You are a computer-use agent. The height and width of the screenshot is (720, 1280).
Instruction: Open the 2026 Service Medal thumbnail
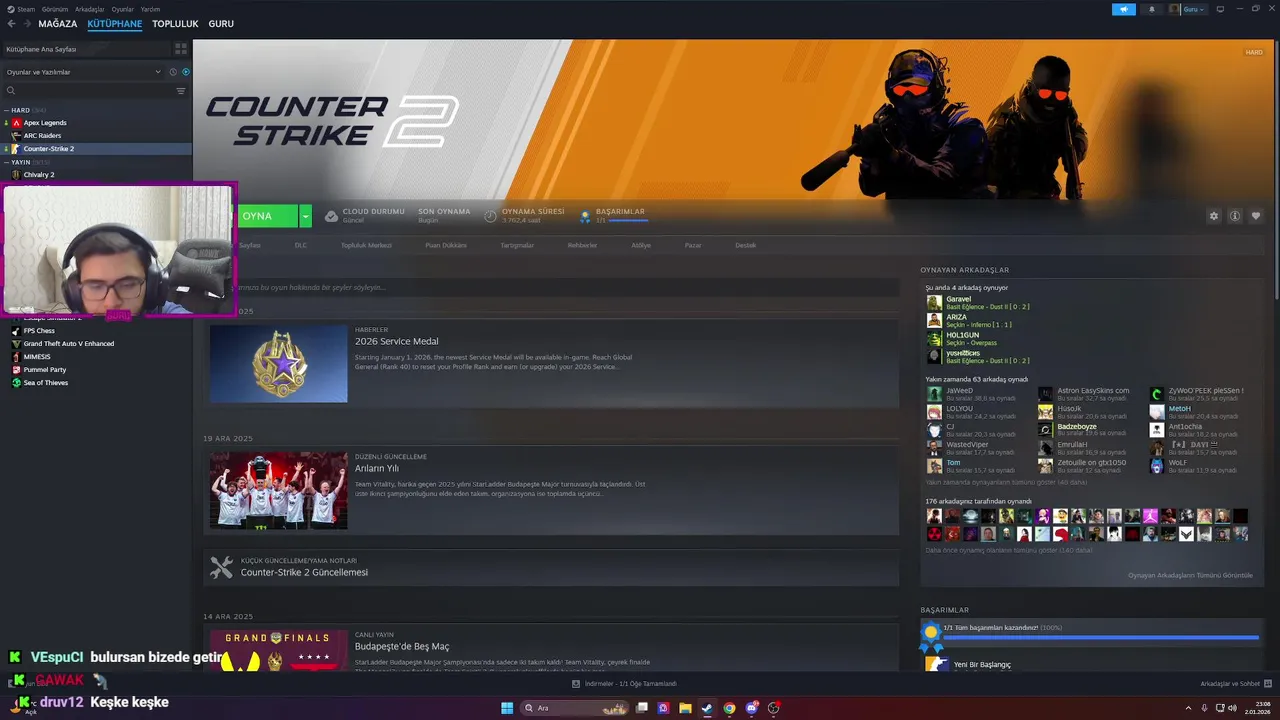279,364
